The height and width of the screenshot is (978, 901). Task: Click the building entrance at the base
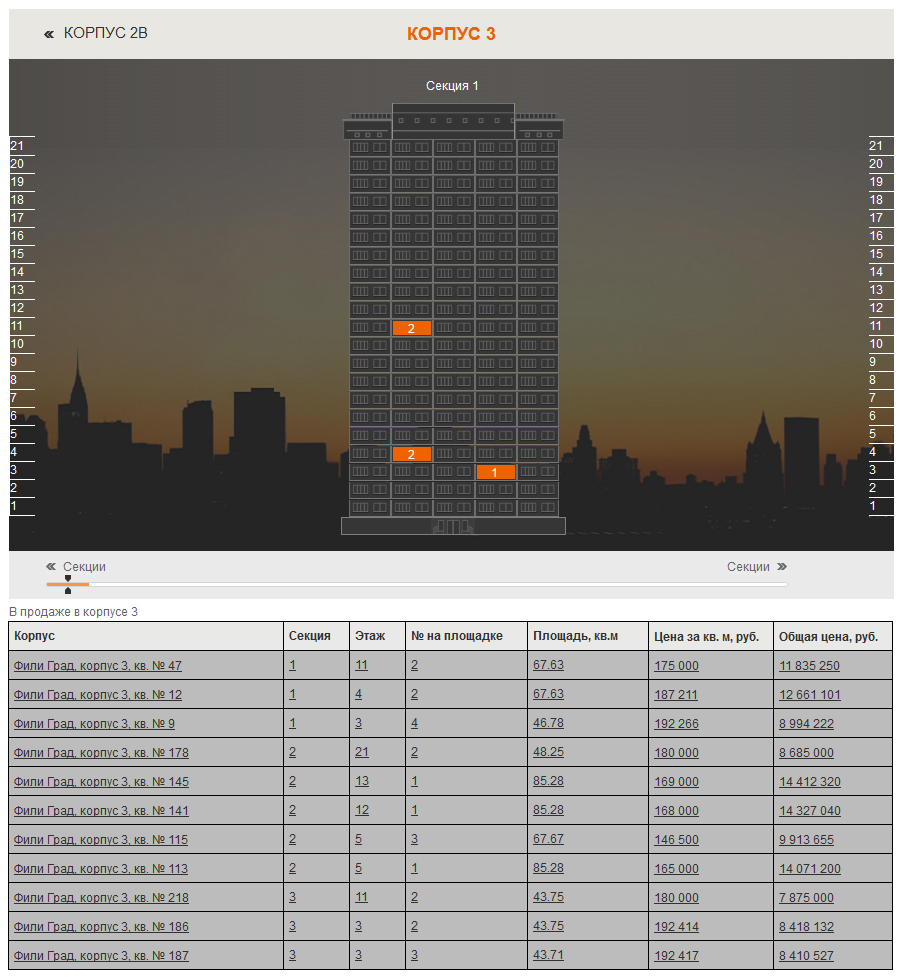tap(453, 526)
